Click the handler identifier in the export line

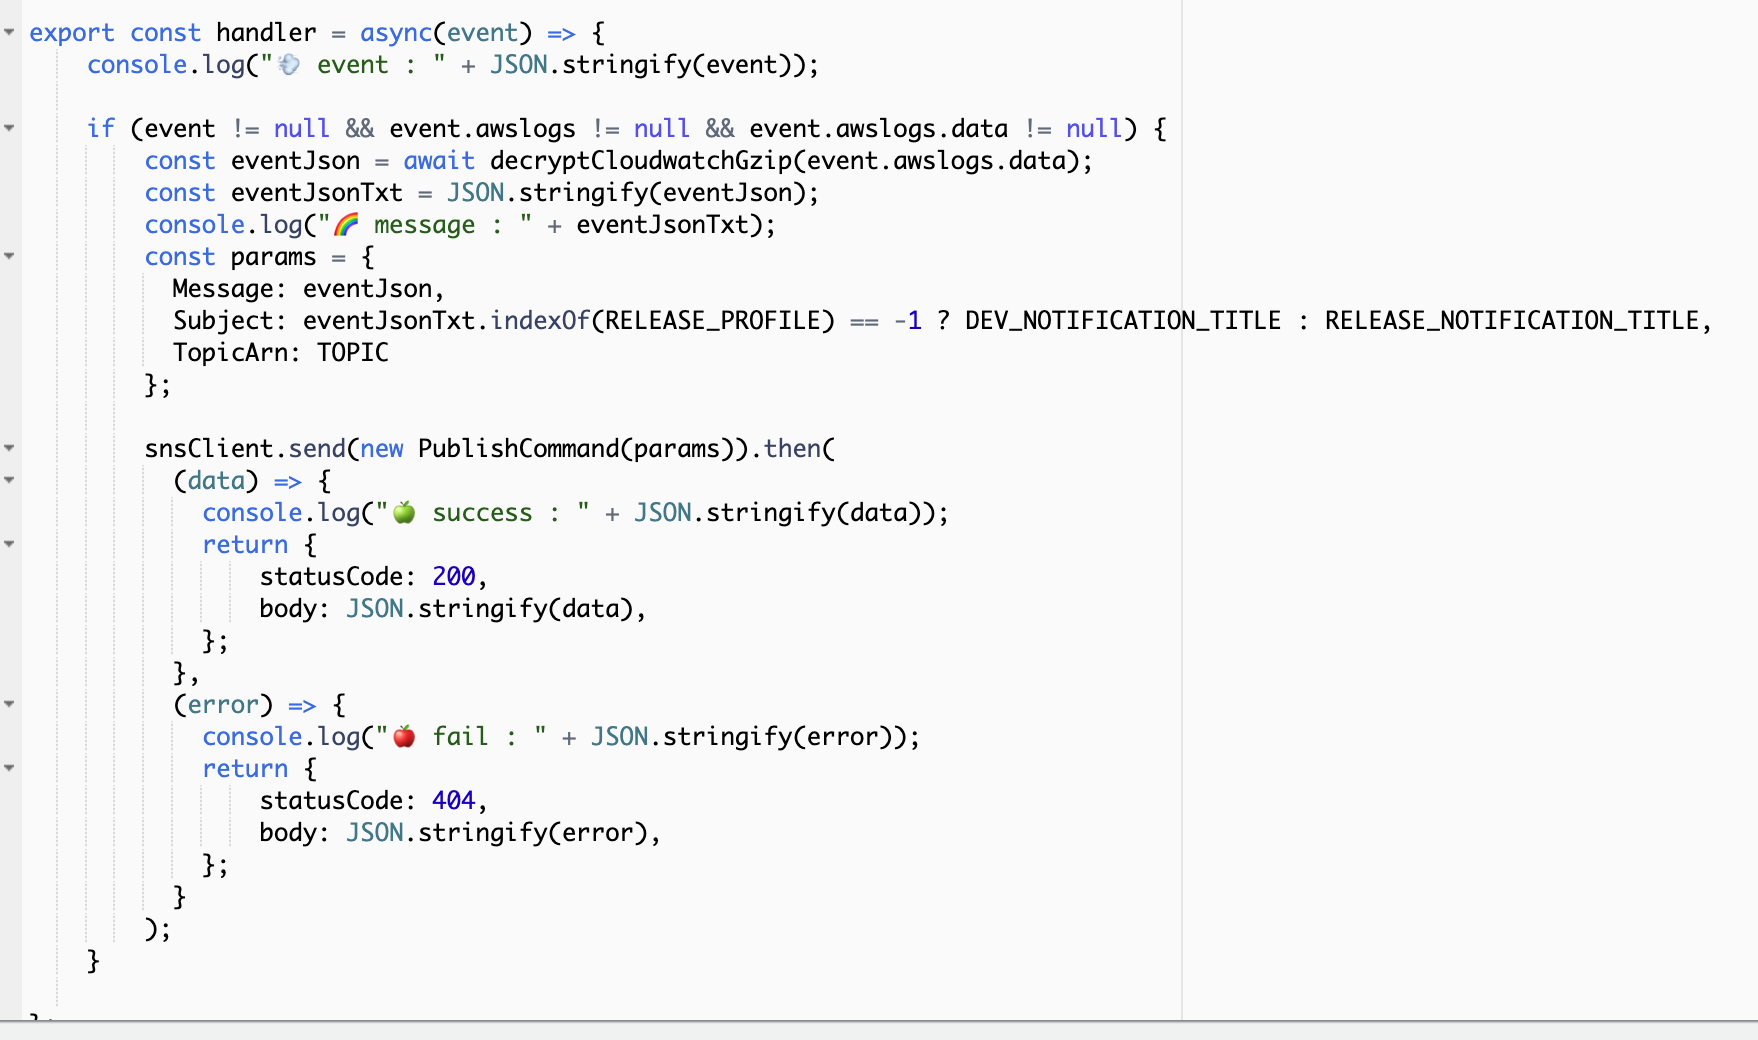point(266,33)
